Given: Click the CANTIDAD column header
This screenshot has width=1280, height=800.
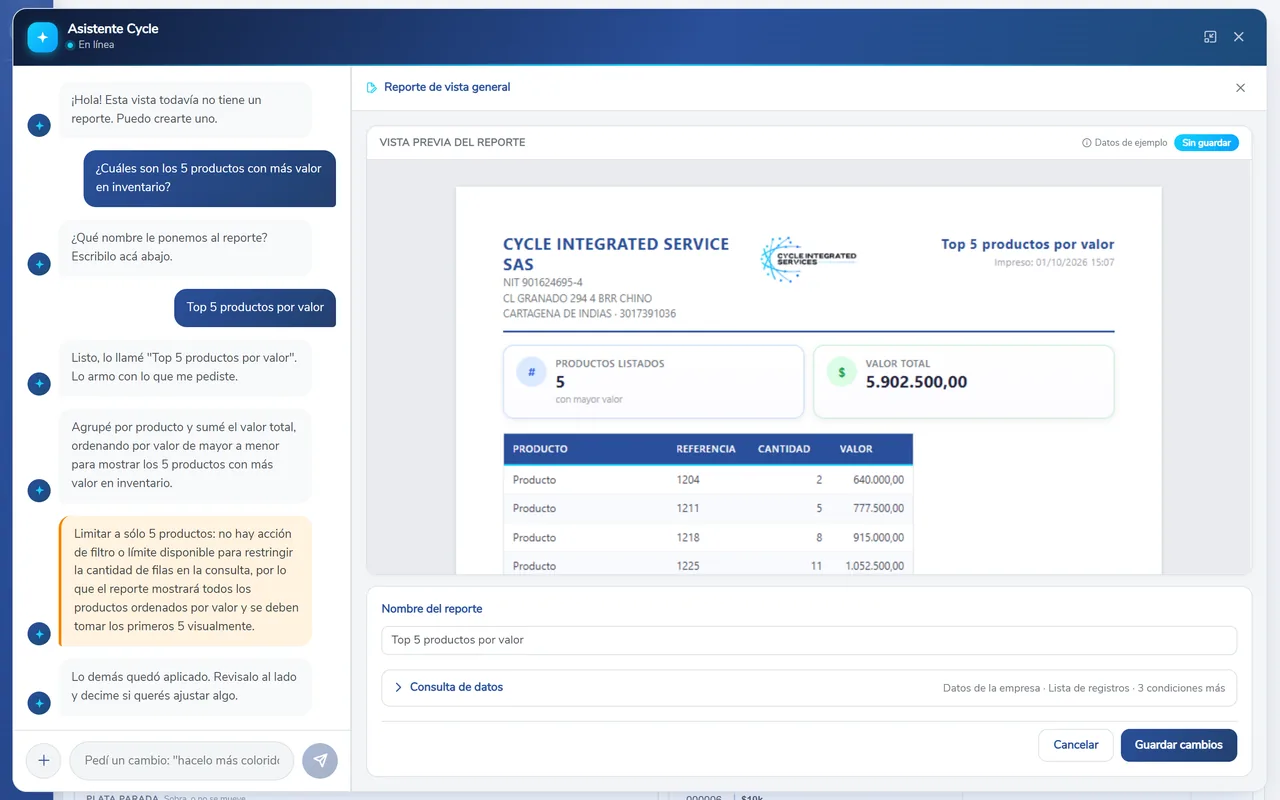Looking at the screenshot, I should 784,449.
